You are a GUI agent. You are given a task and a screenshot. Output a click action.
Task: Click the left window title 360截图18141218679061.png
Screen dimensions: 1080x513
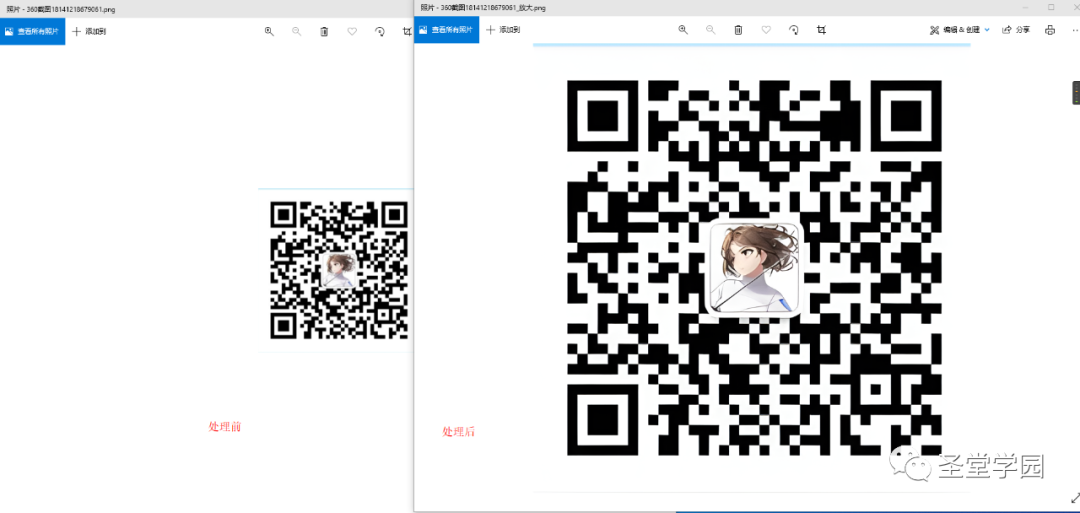(x=63, y=10)
